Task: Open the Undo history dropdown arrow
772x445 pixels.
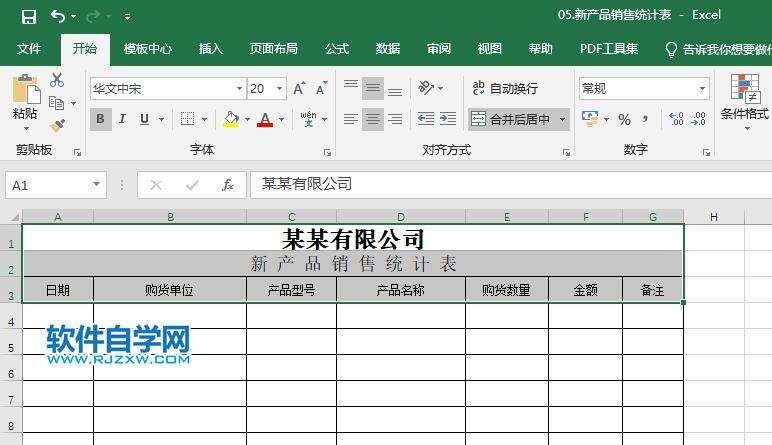Action: [x=73, y=17]
